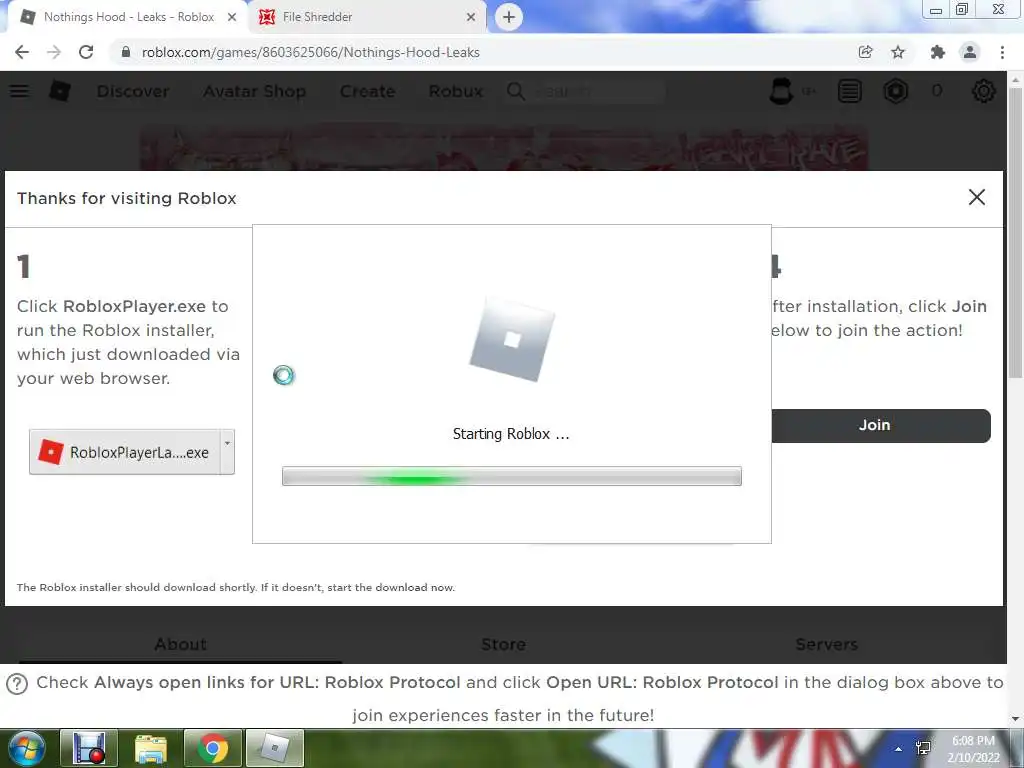This screenshot has width=1024, height=768.
Task: Open the Avatar Shop menu item
Action: [x=254, y=91]
